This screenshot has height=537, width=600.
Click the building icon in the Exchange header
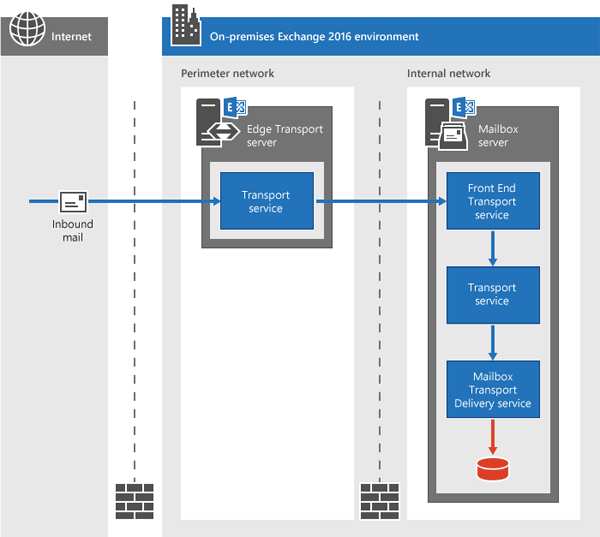coord(186,25)
